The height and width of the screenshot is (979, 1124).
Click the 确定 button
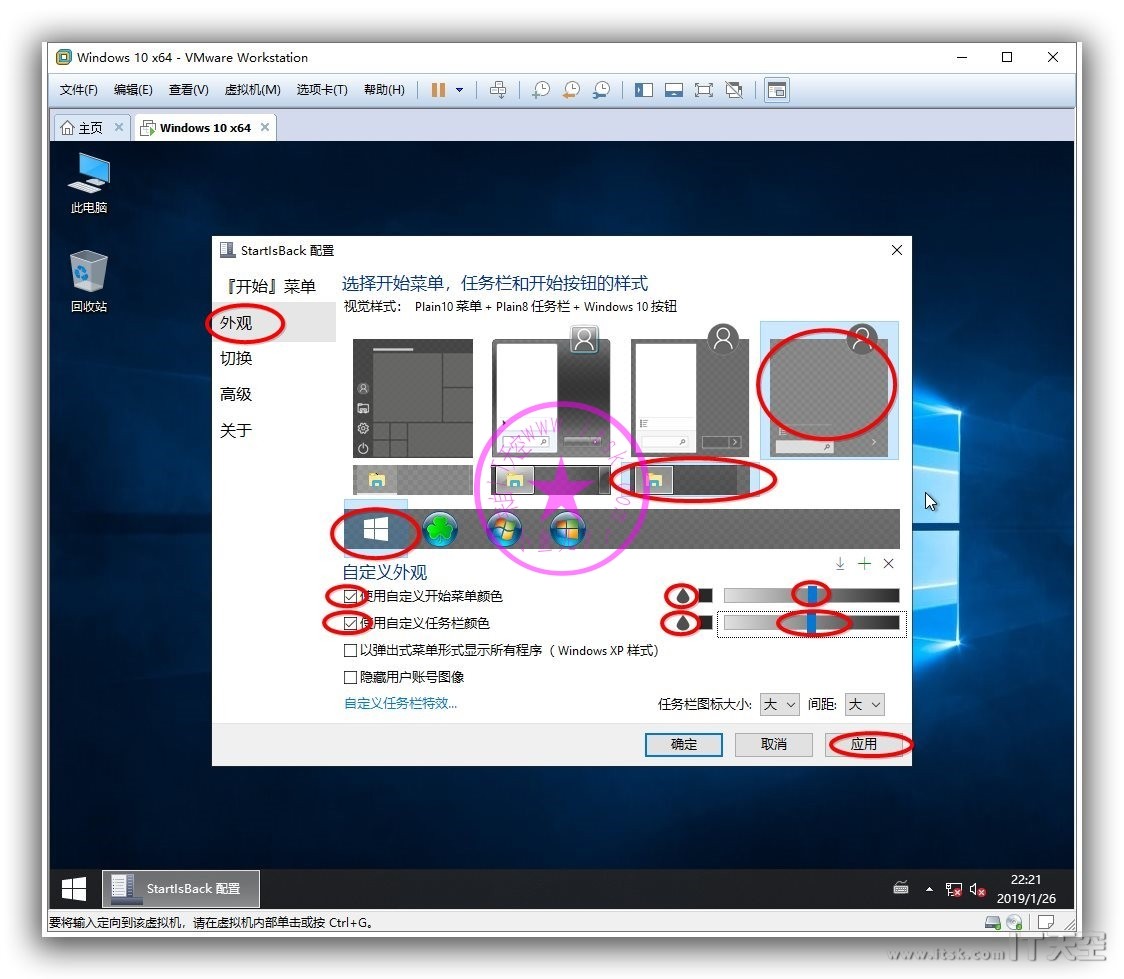click(x=684, y=745)
